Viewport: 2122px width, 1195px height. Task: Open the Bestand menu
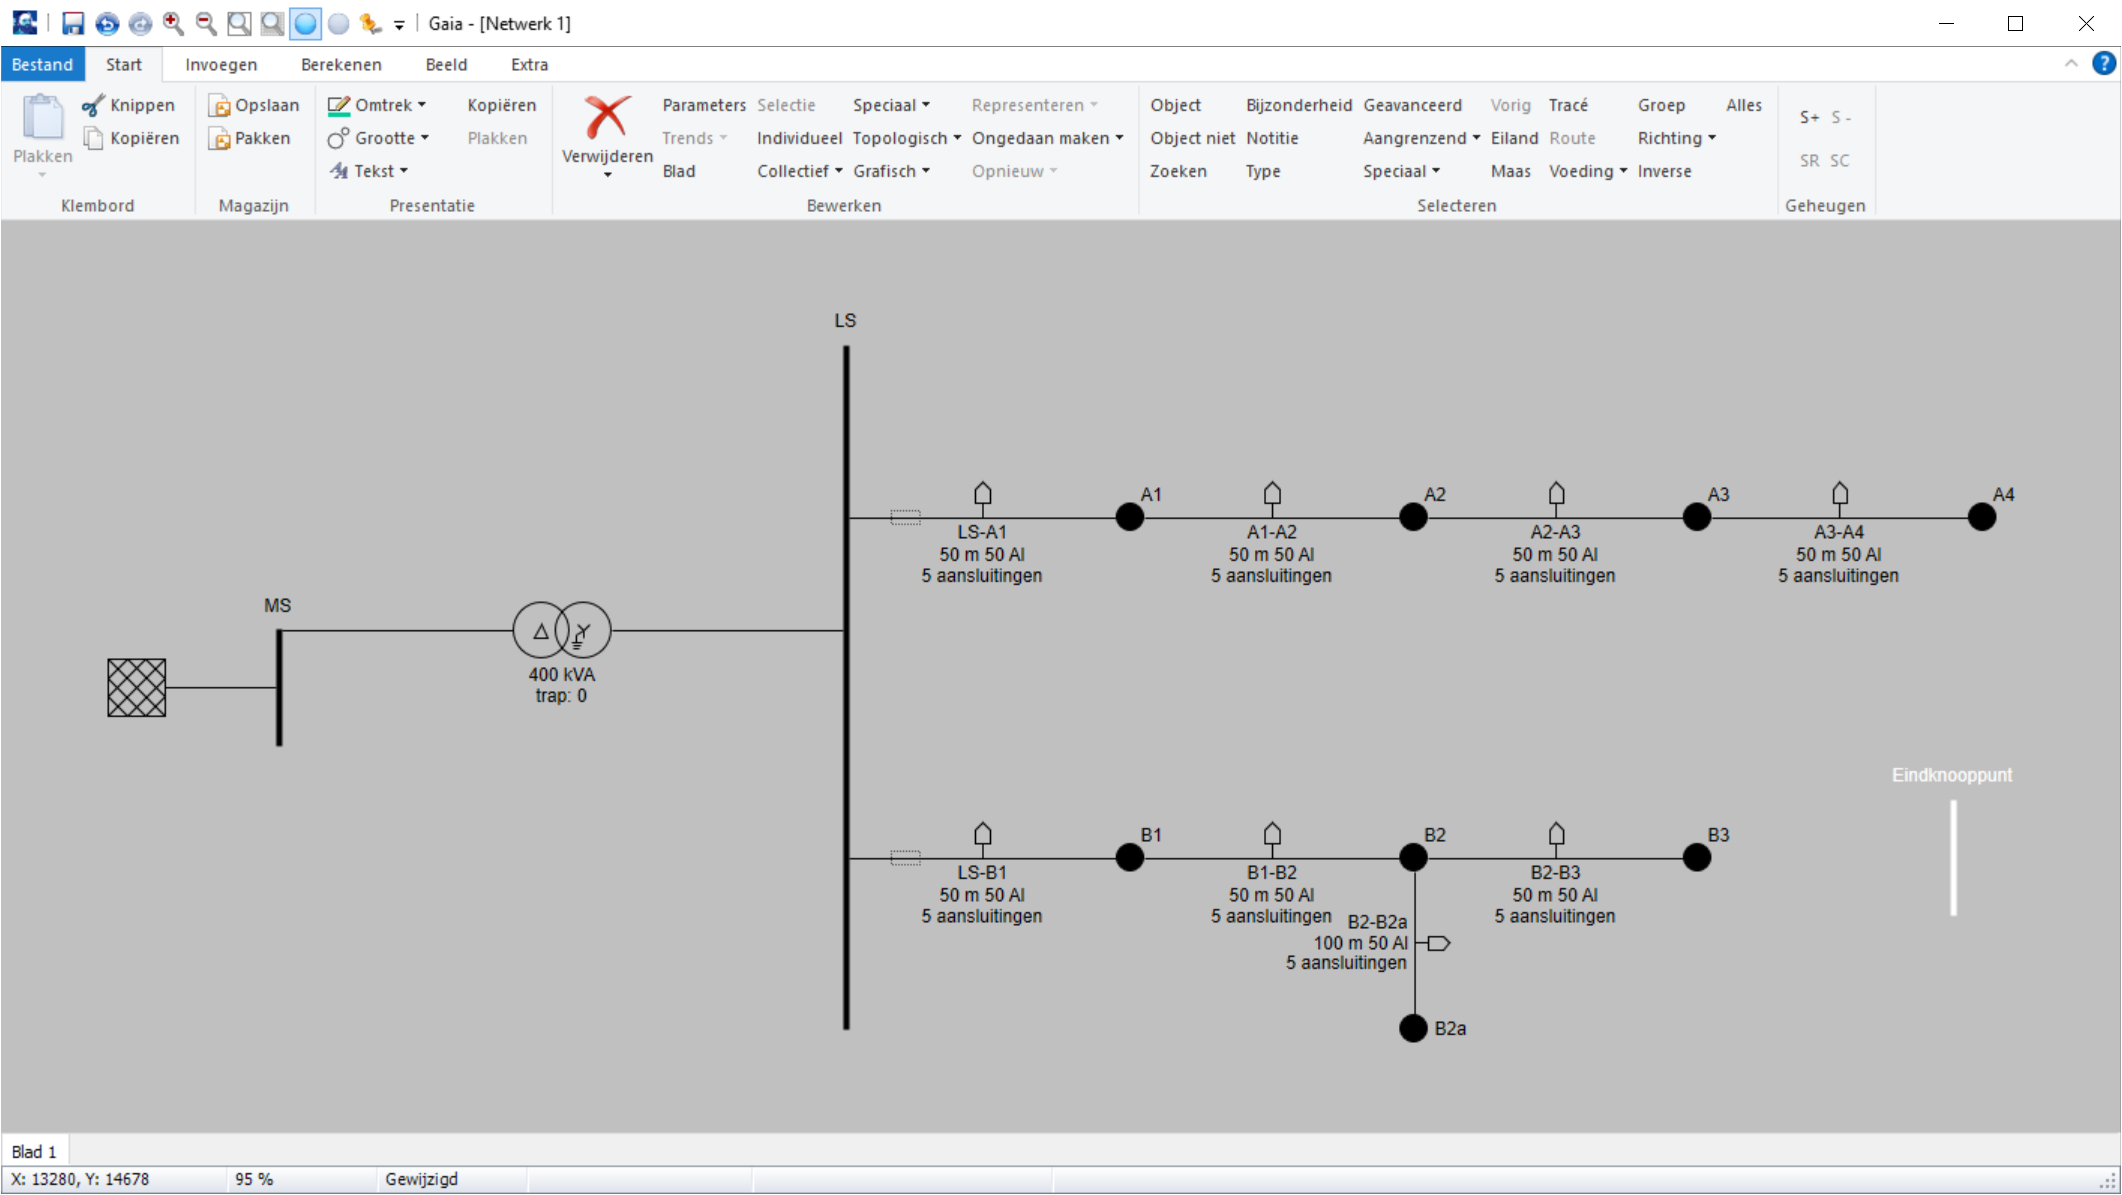[42, 64]
